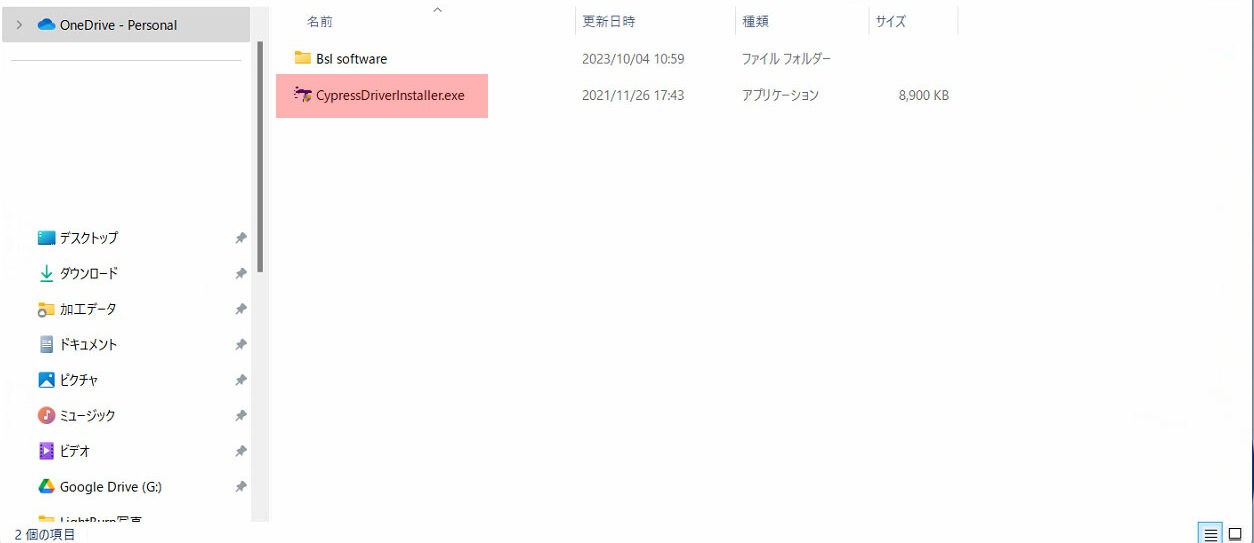This screenshot has width=1254, height=543.
Task: Open ビデオ in quick access
Action: tap(75, 451)
